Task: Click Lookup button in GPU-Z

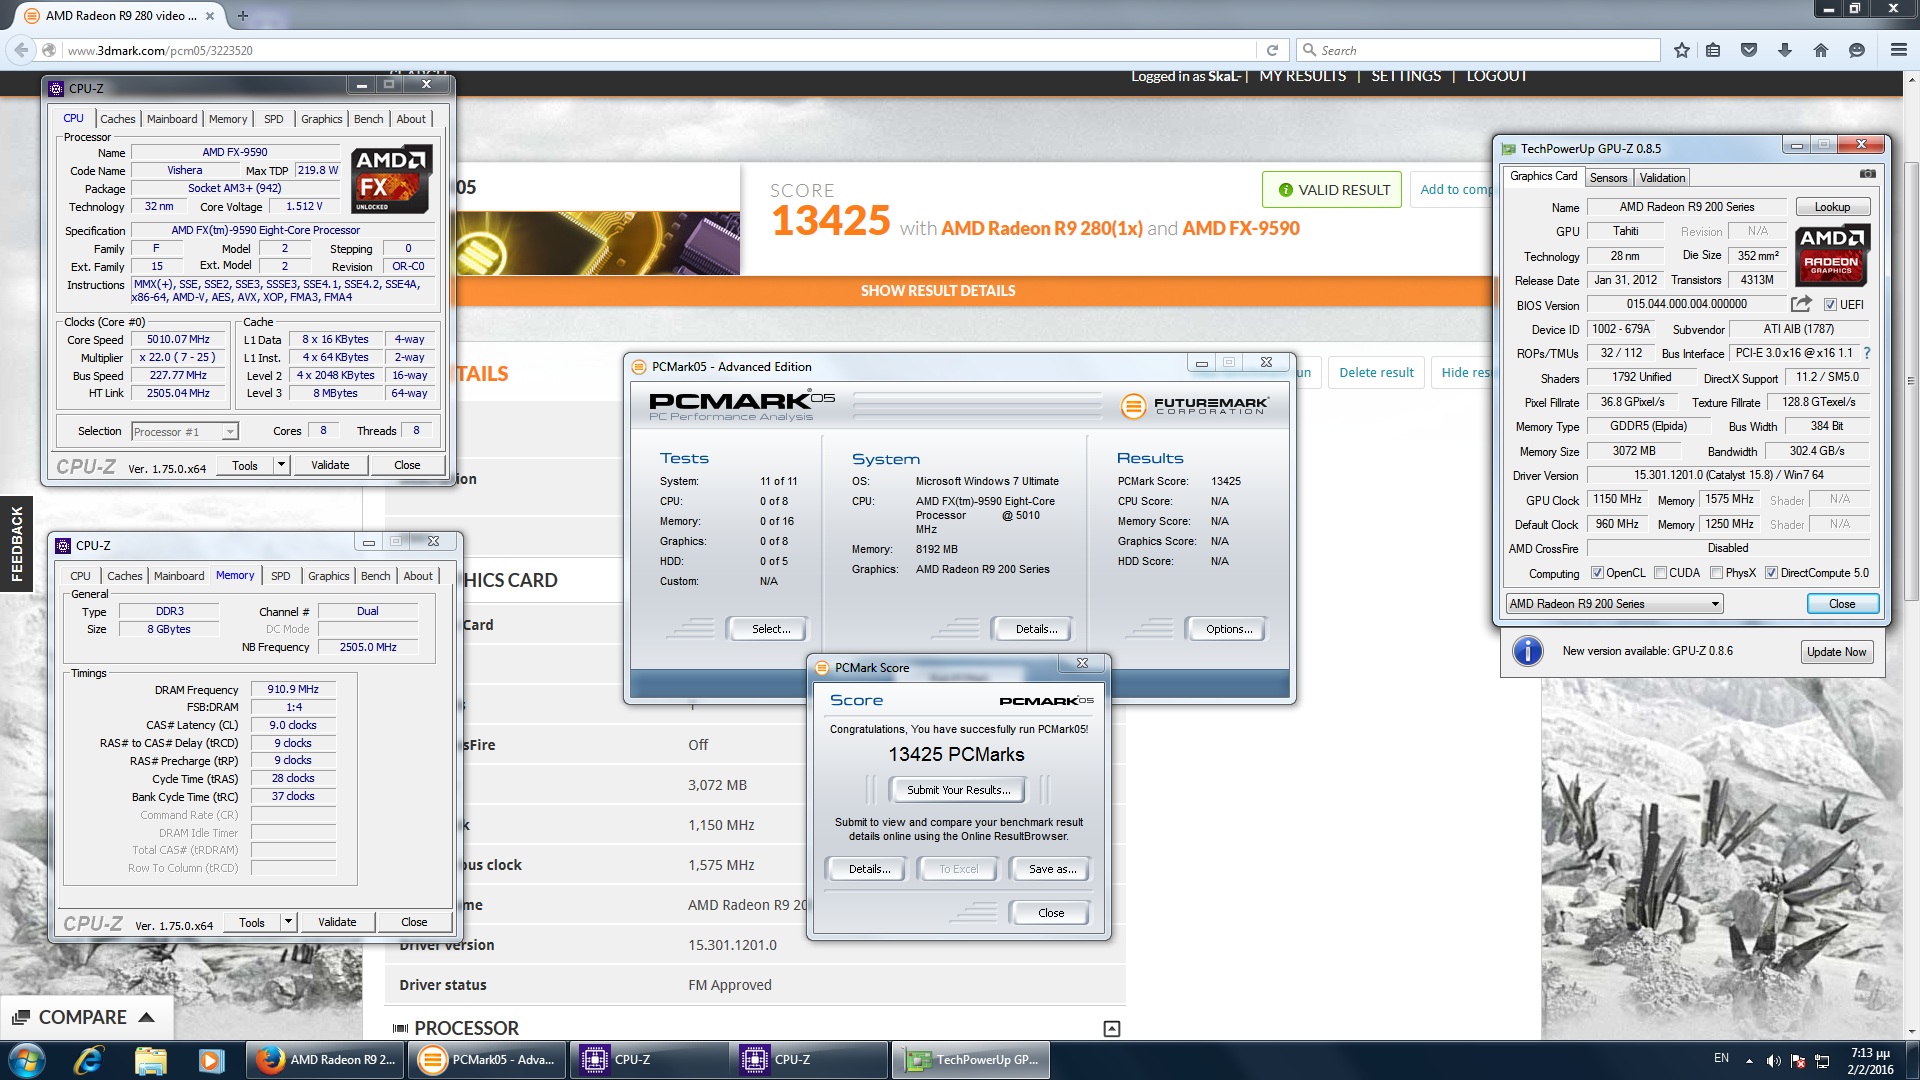Action: click(x=1832, y=207)
